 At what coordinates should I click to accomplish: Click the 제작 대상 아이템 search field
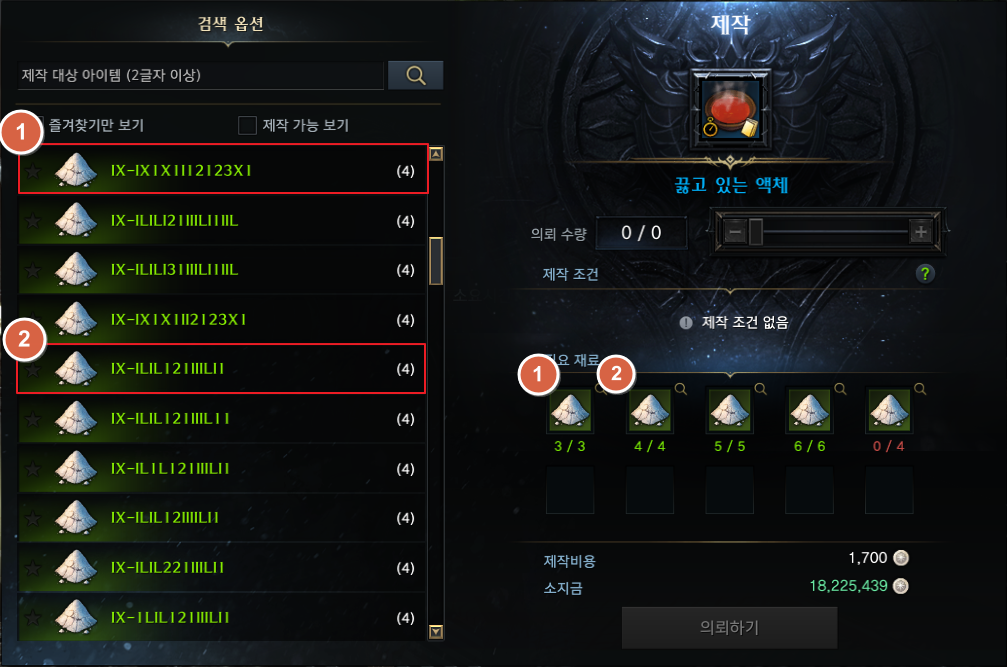click(x=201, y=76)
